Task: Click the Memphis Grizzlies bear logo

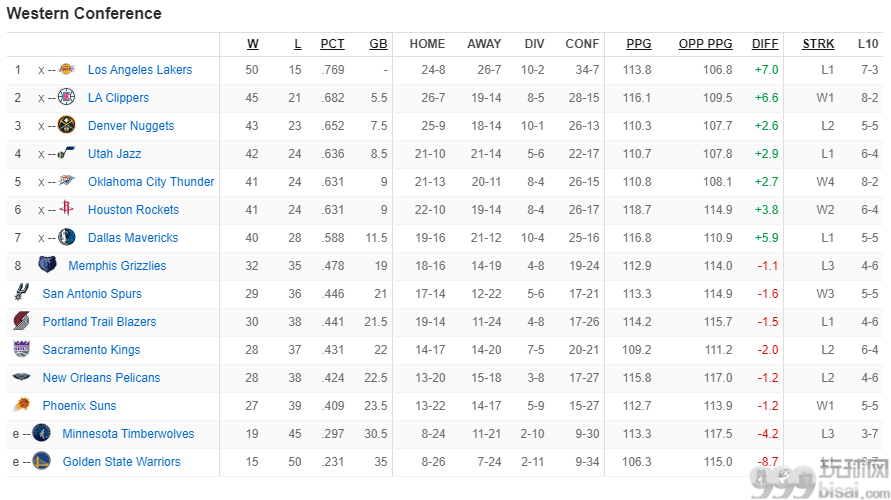Action: [47, 264]
